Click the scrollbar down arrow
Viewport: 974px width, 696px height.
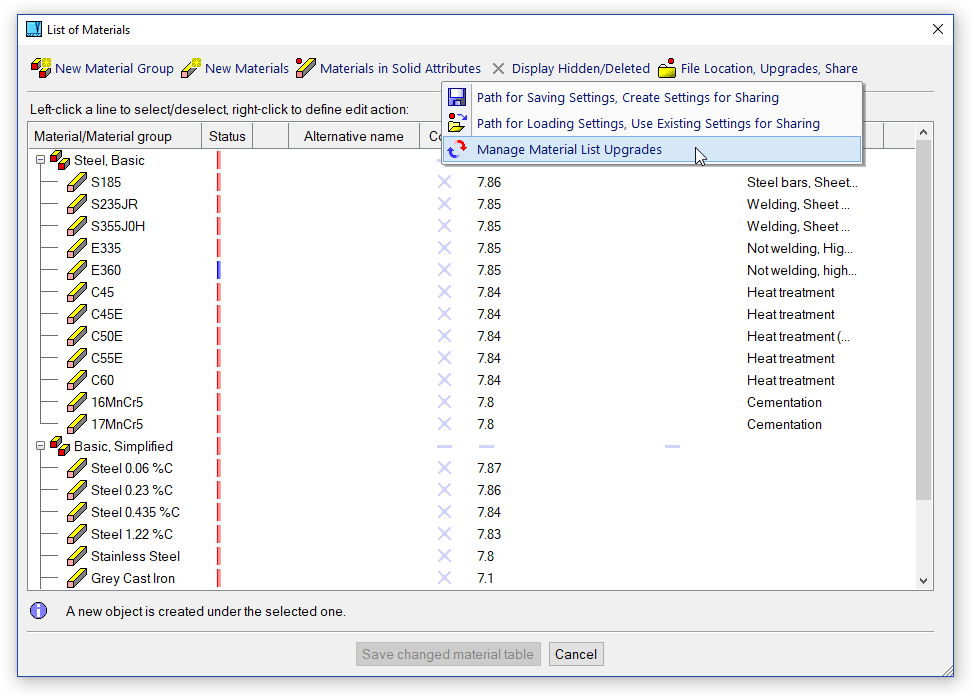923,580
